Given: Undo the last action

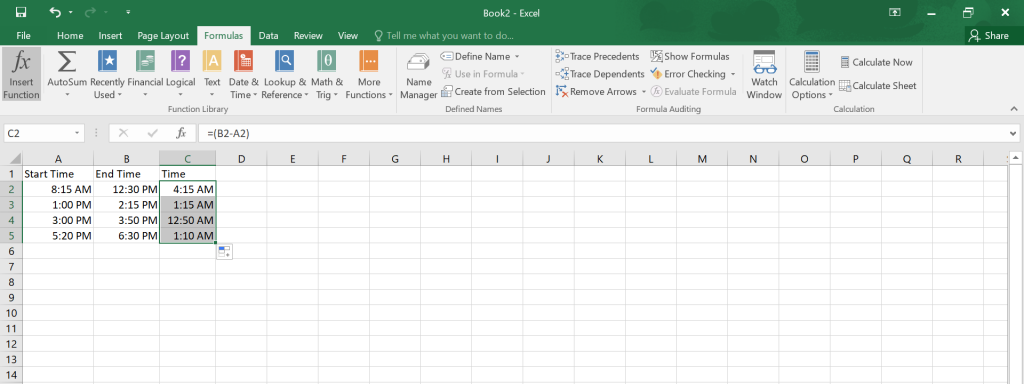Looking at the screenshot, I should (56, 12).
